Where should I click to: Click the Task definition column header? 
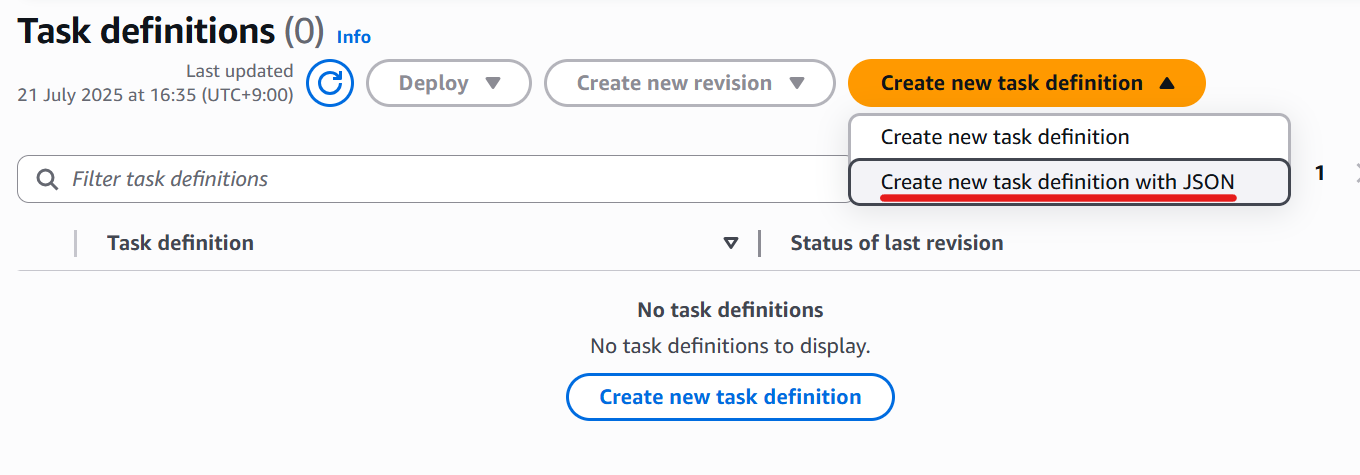pyautogui.click(x=180, y=243)
